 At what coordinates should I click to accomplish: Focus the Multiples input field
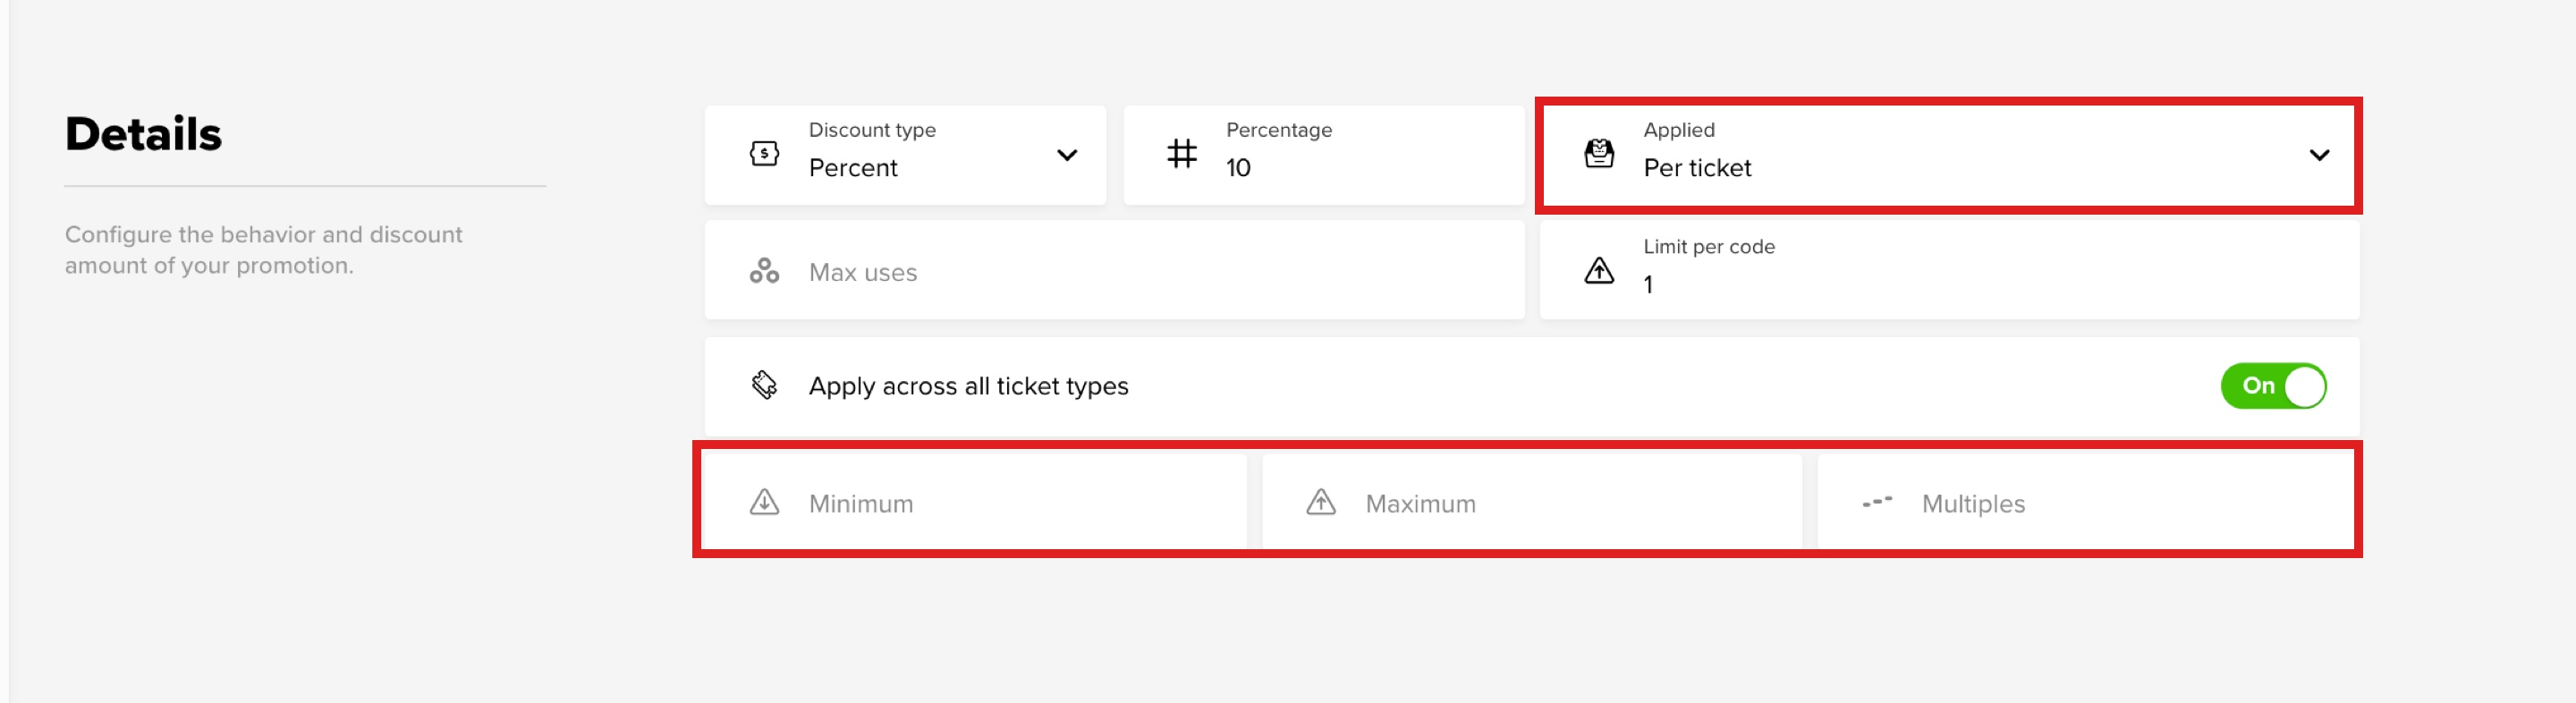coord(2088,502)
